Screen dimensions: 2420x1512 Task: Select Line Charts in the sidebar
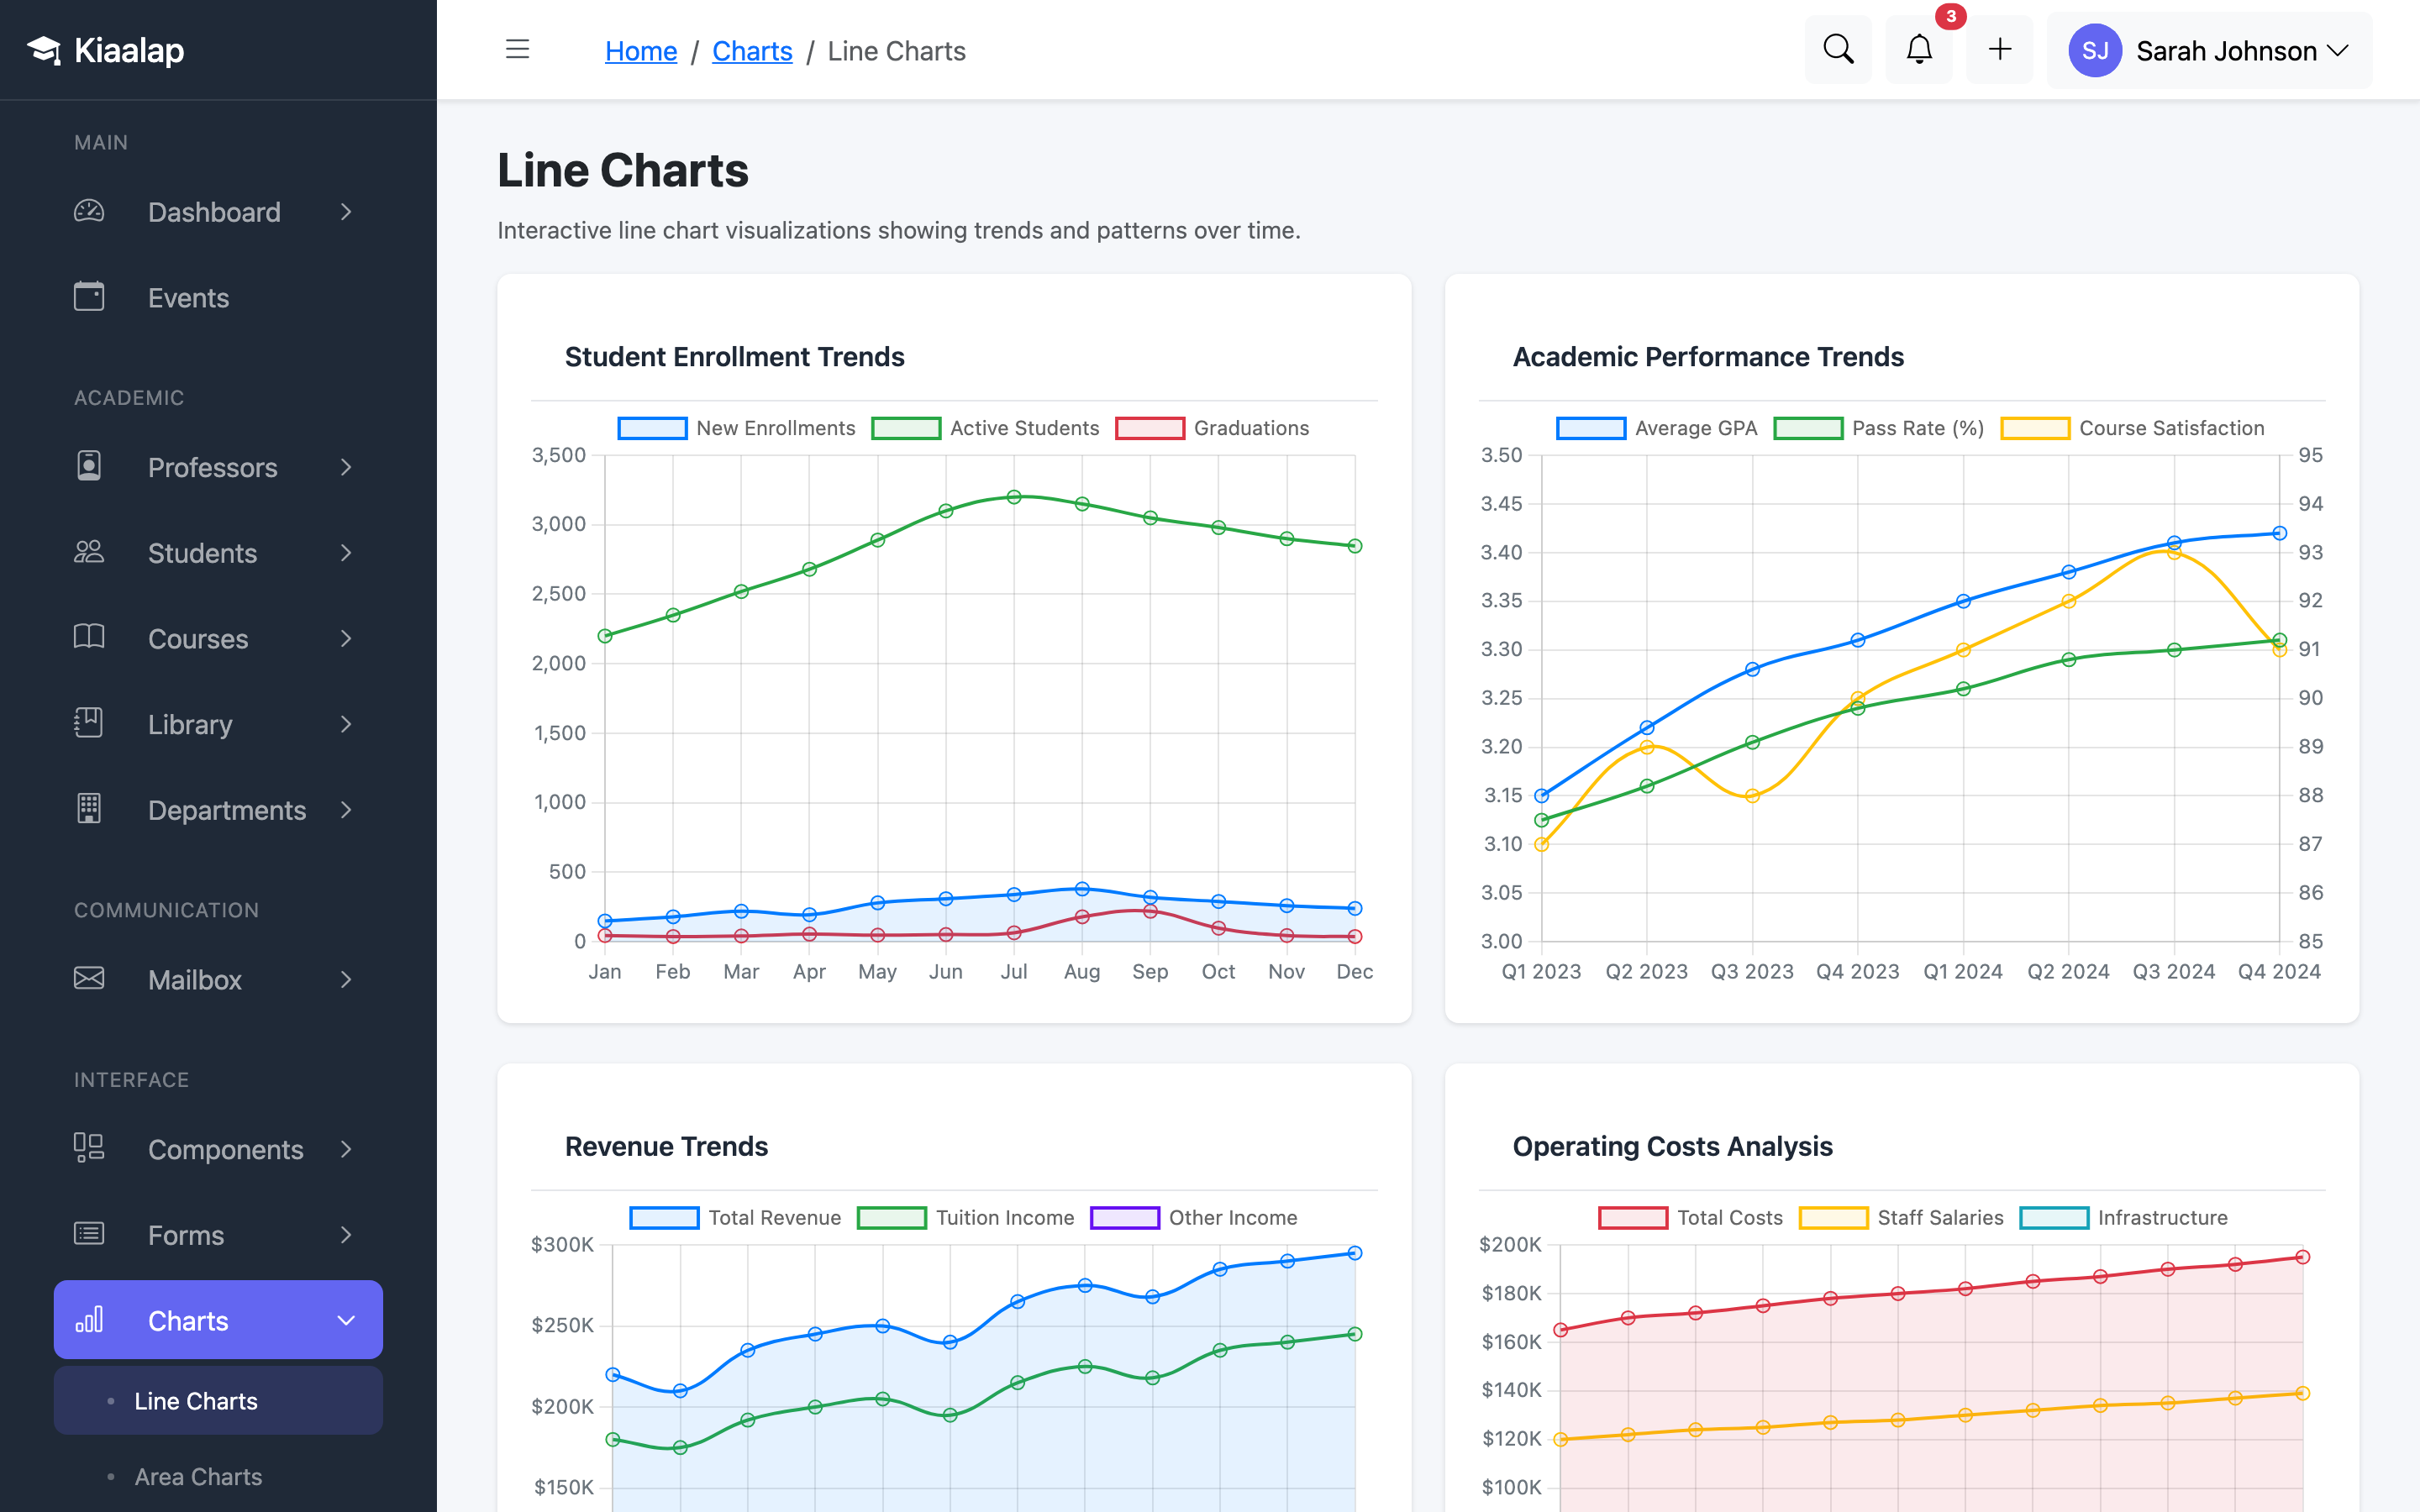tap(218, 1401)
